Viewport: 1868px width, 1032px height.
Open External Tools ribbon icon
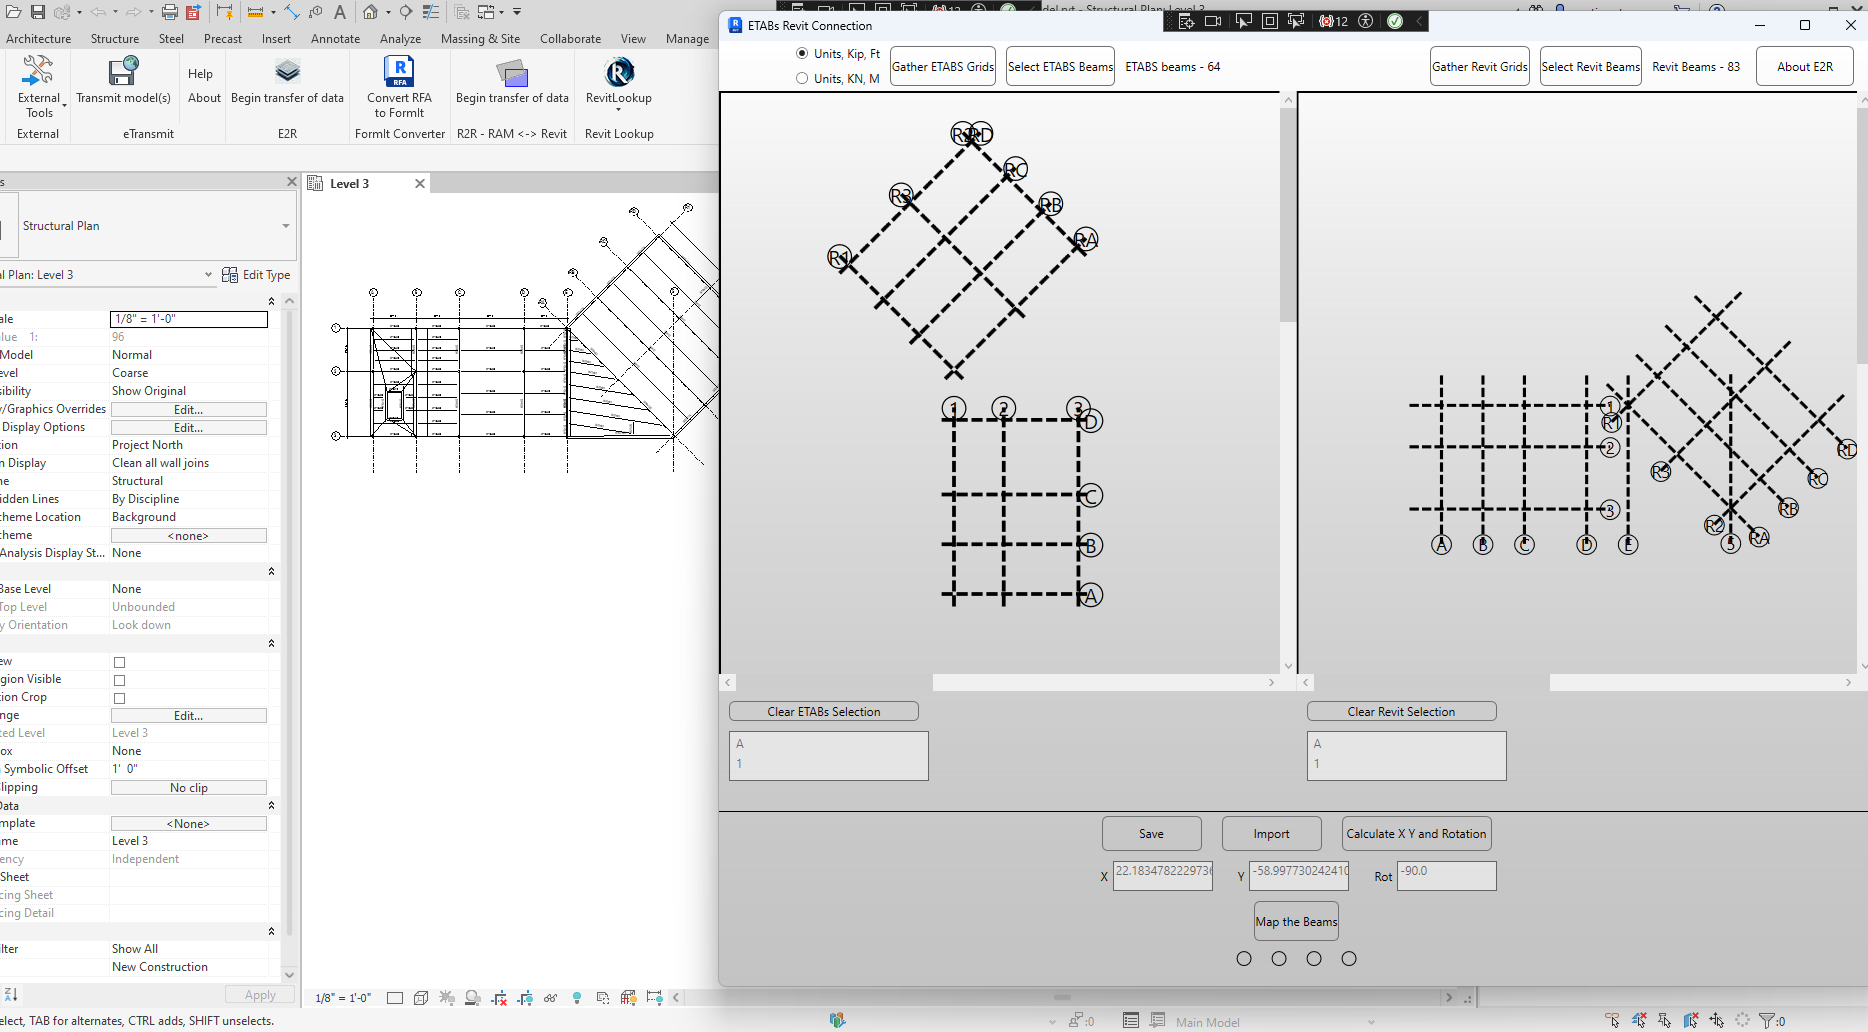tap(38, 72)
